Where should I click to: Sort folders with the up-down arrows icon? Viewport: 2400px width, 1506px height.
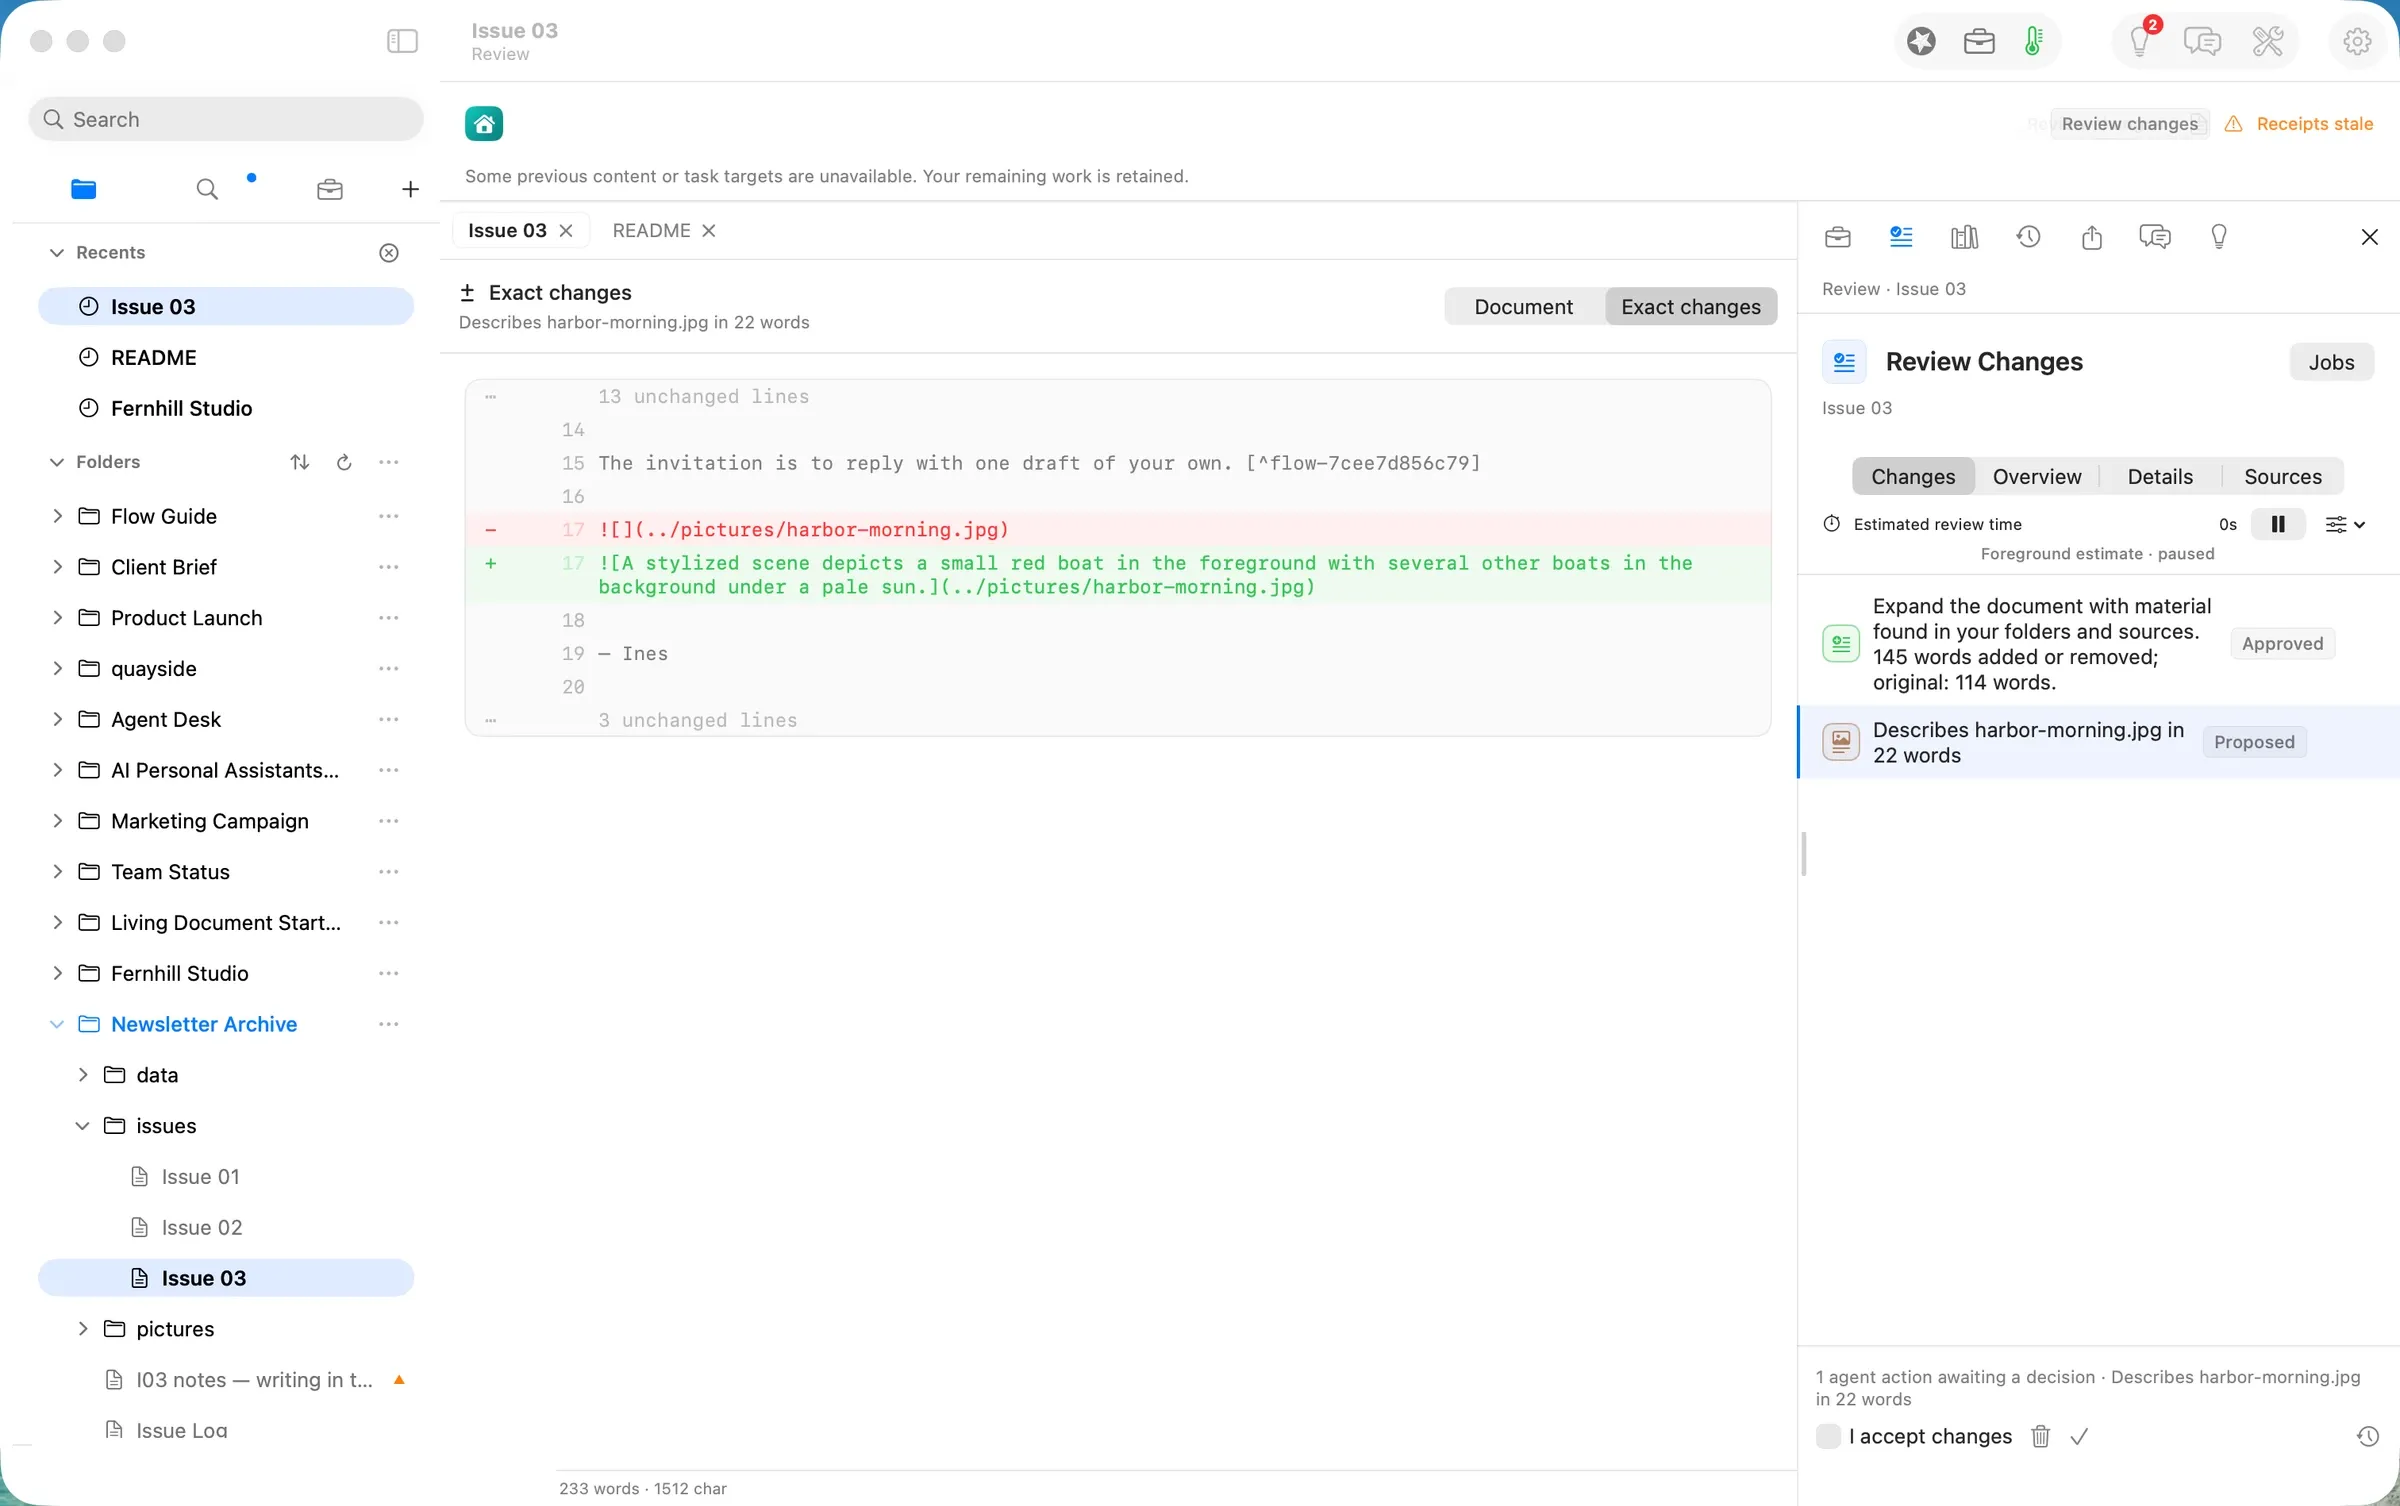(x=299, y=462)
